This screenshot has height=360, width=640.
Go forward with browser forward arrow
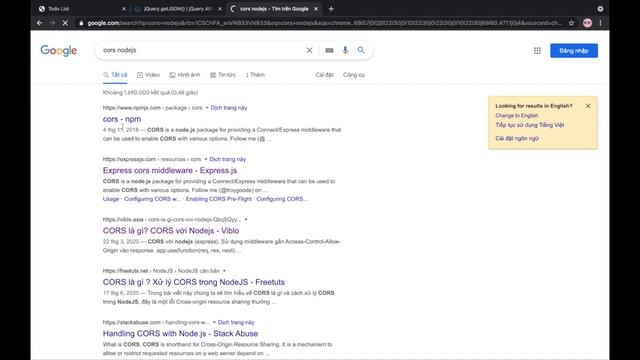tap(52, 23)
